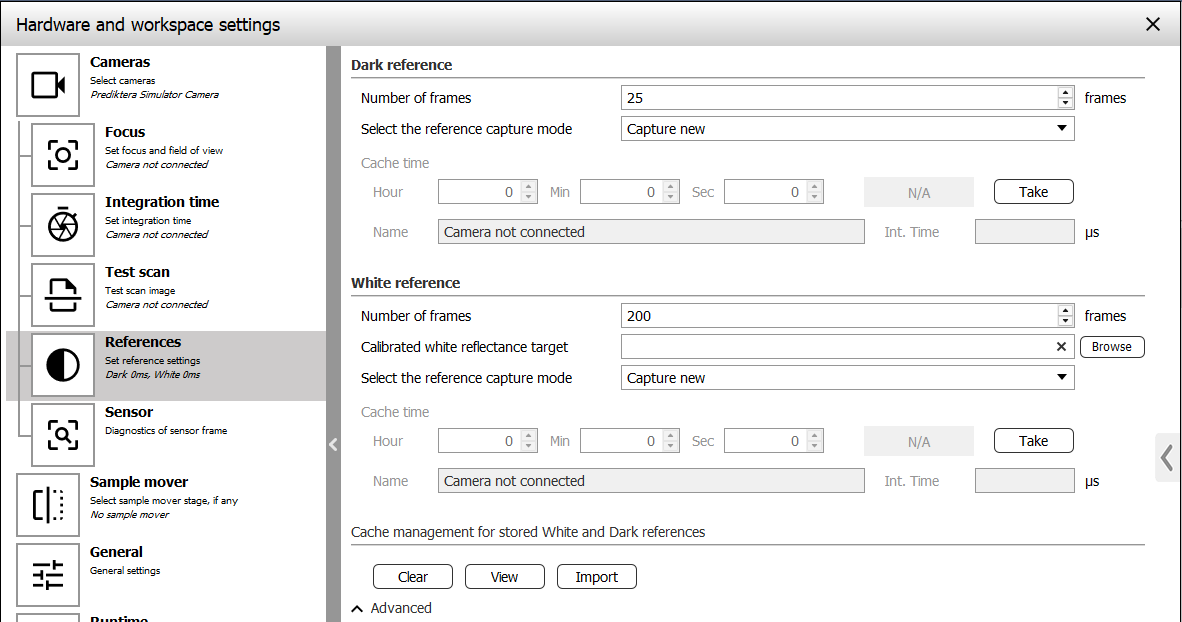Click the Import cache button
1182x622 pixels.
596,577
